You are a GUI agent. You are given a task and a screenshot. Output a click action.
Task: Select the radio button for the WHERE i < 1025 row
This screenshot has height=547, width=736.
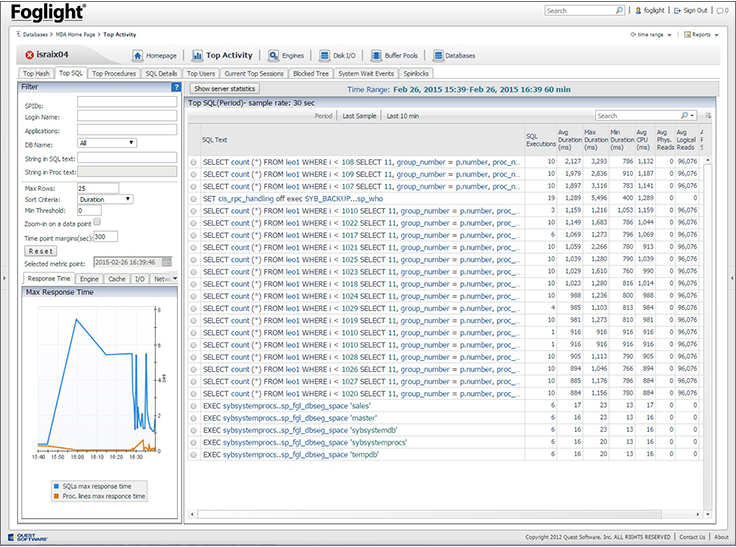point(193,260)
